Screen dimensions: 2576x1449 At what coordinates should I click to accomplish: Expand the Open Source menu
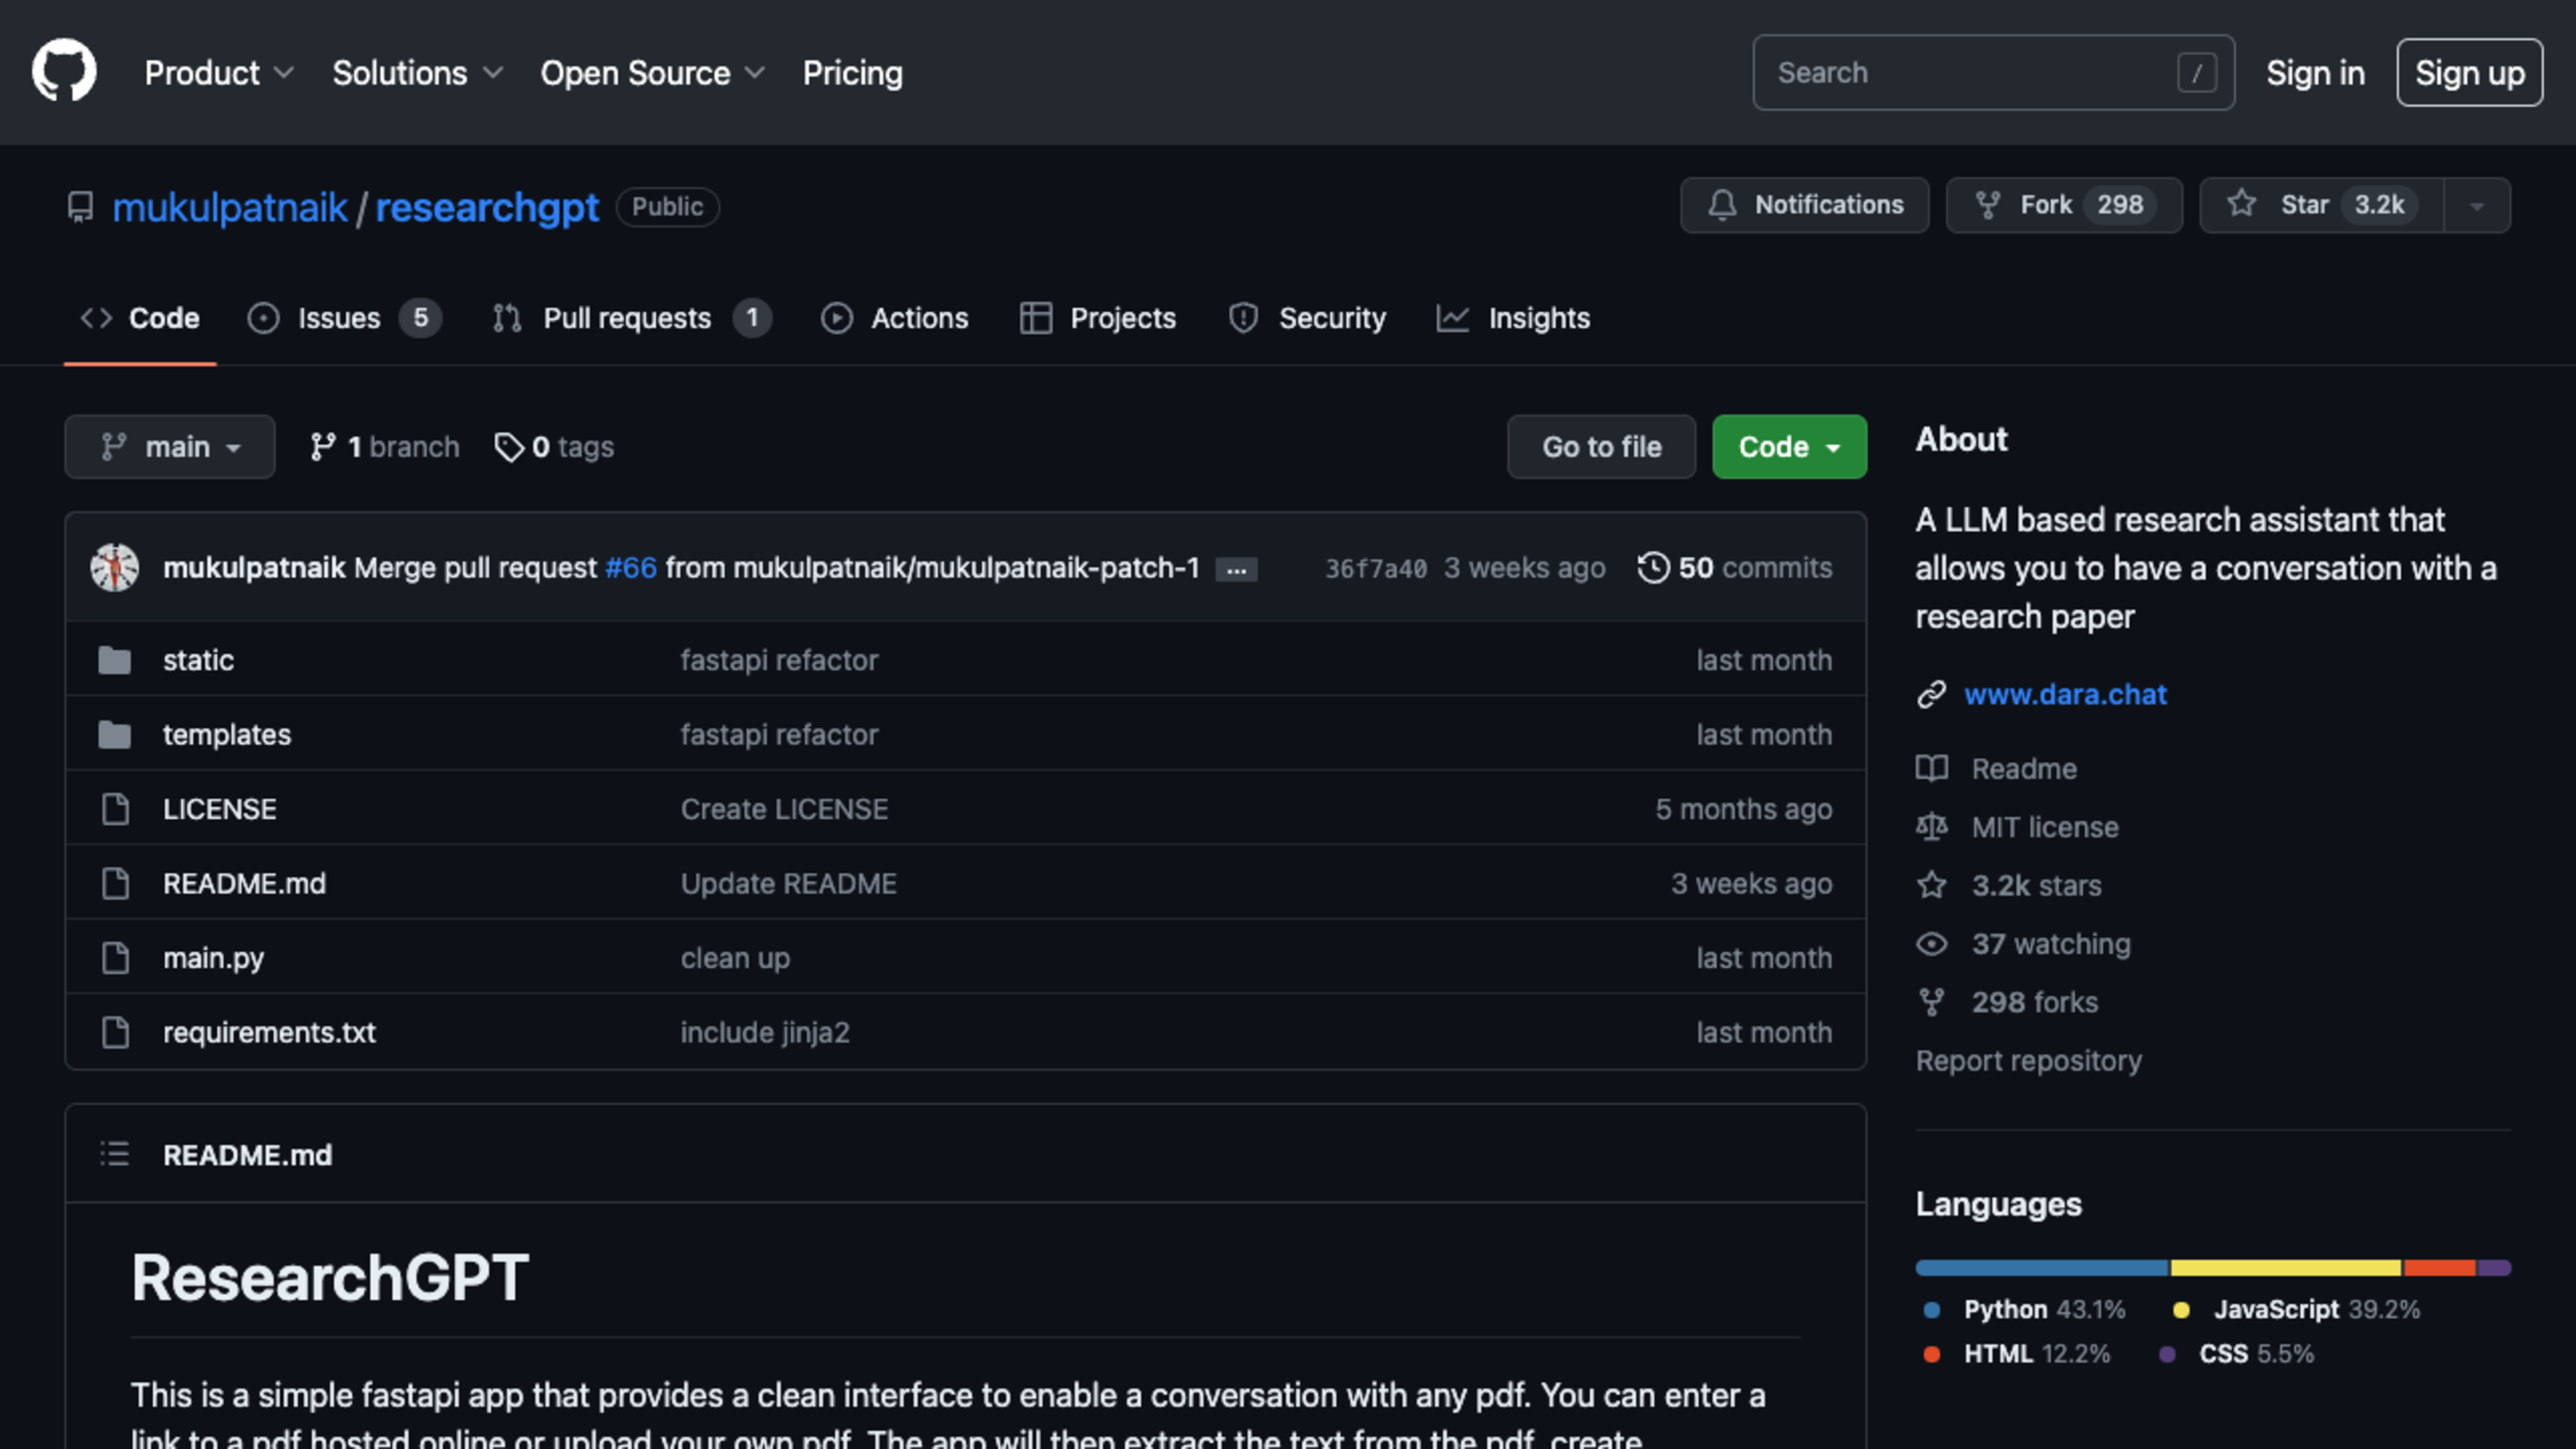652,73
